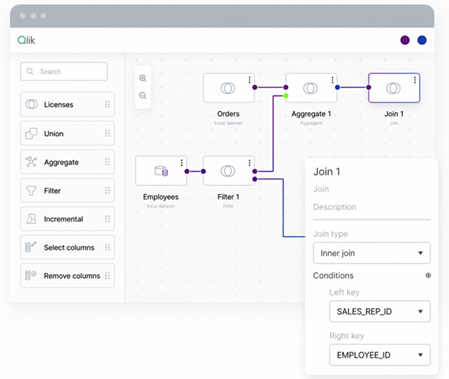Click the Employees output connector port
The image size is (449, 379).
(x=187, y=171)
